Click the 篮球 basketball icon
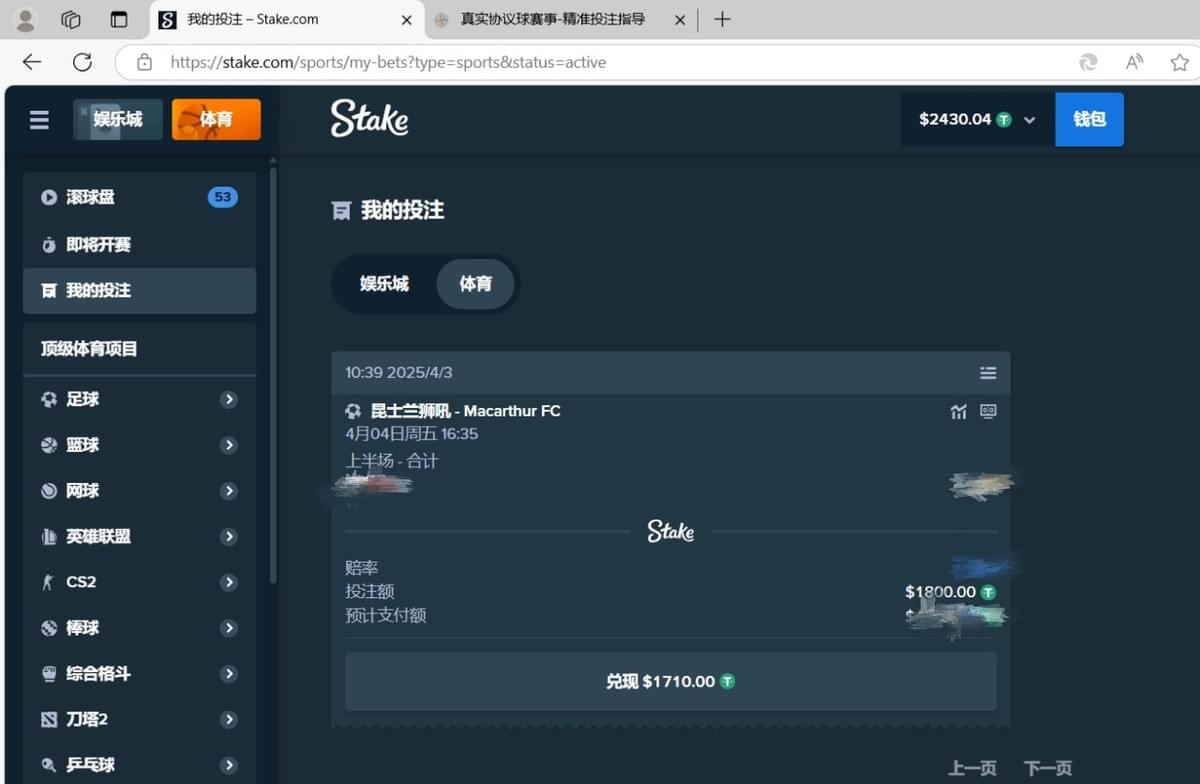The width and height of the screenshot is (1200, 784). (x=48, y=445)
